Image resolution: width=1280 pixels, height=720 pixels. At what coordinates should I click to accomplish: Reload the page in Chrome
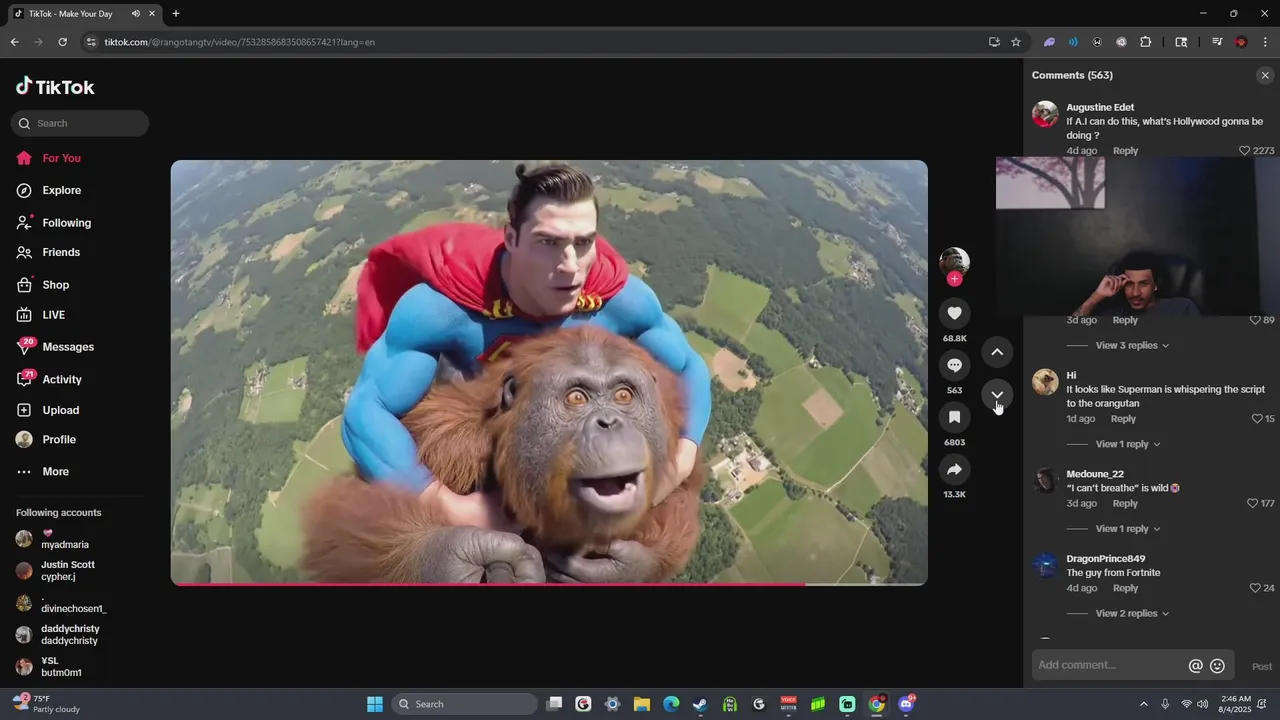click(62, 42)
